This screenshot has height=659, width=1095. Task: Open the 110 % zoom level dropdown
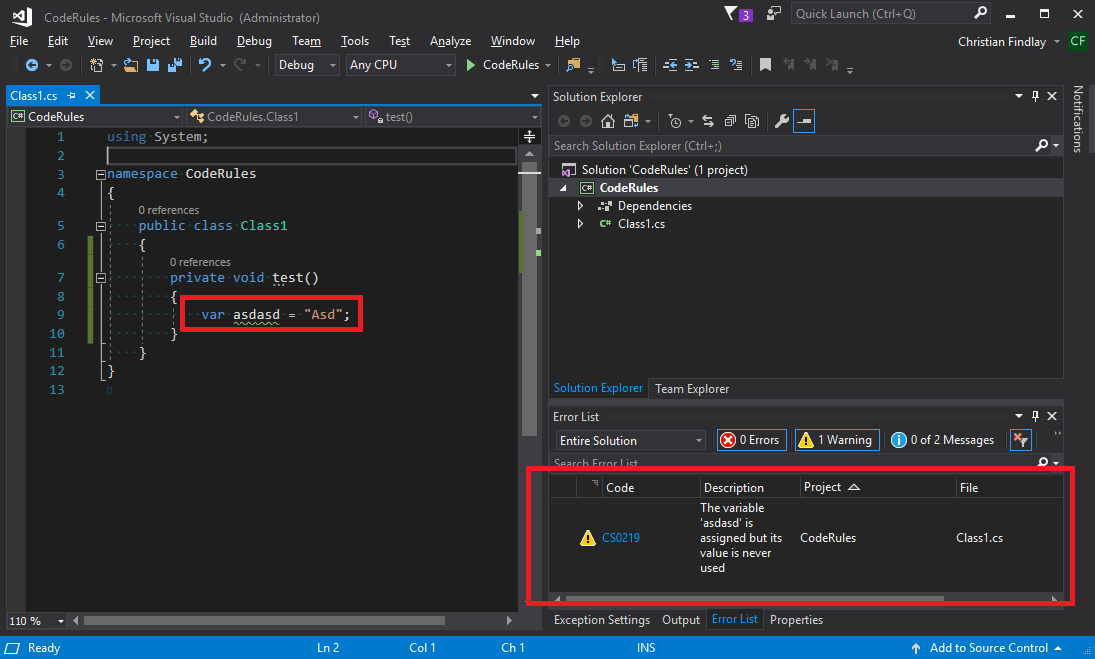point(36,621)
